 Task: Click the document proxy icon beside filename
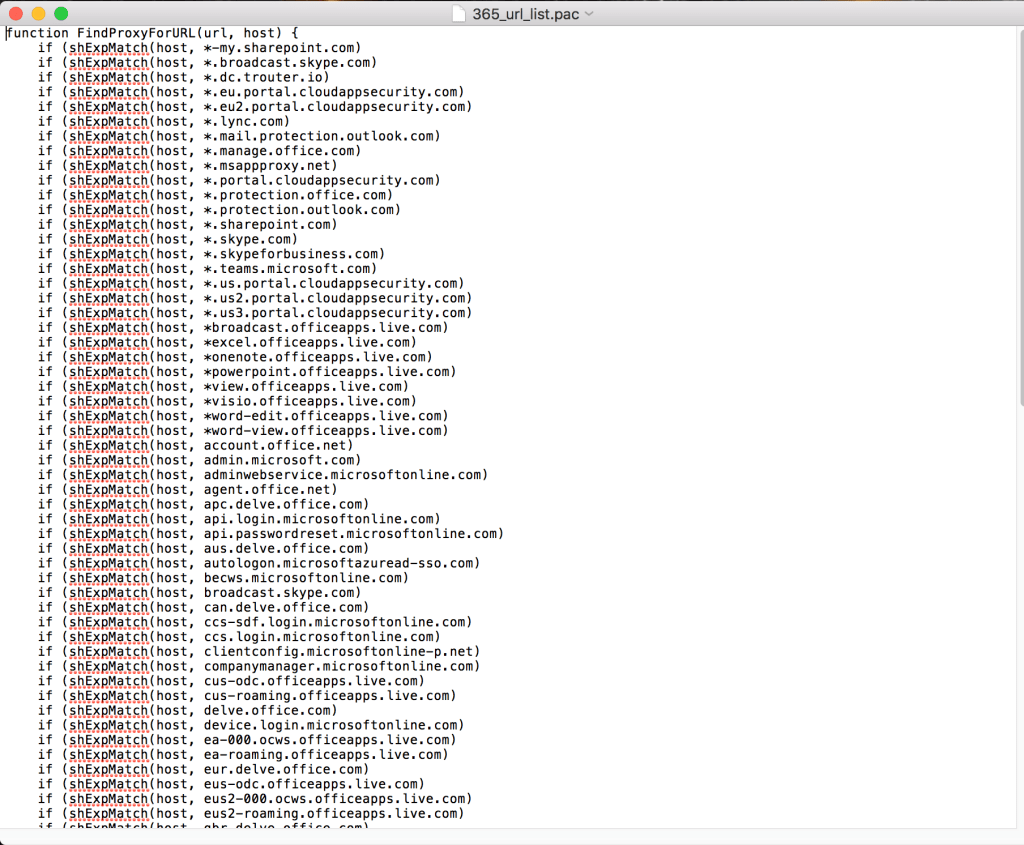[457, 14]
